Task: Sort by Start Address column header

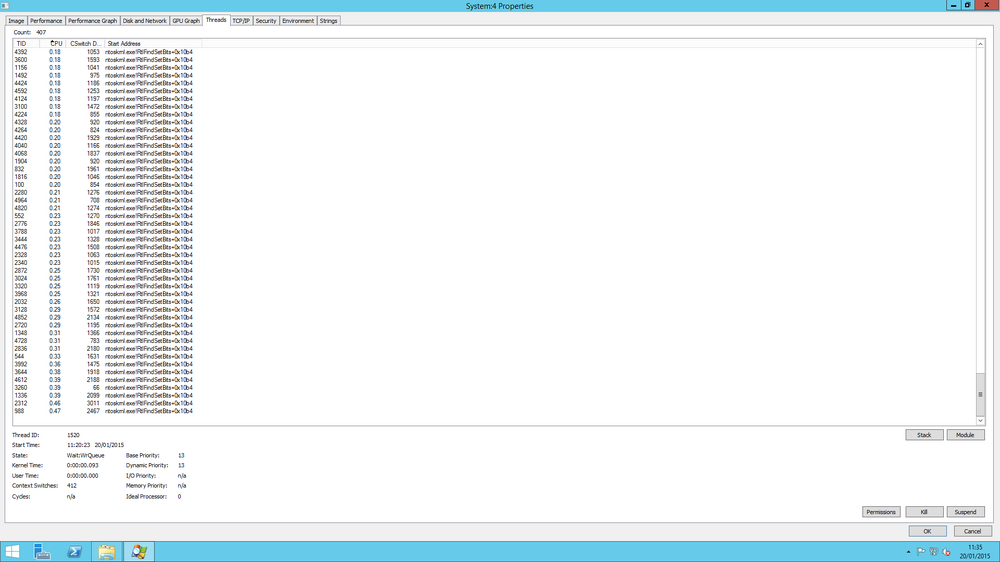Action: click(152, 43)
